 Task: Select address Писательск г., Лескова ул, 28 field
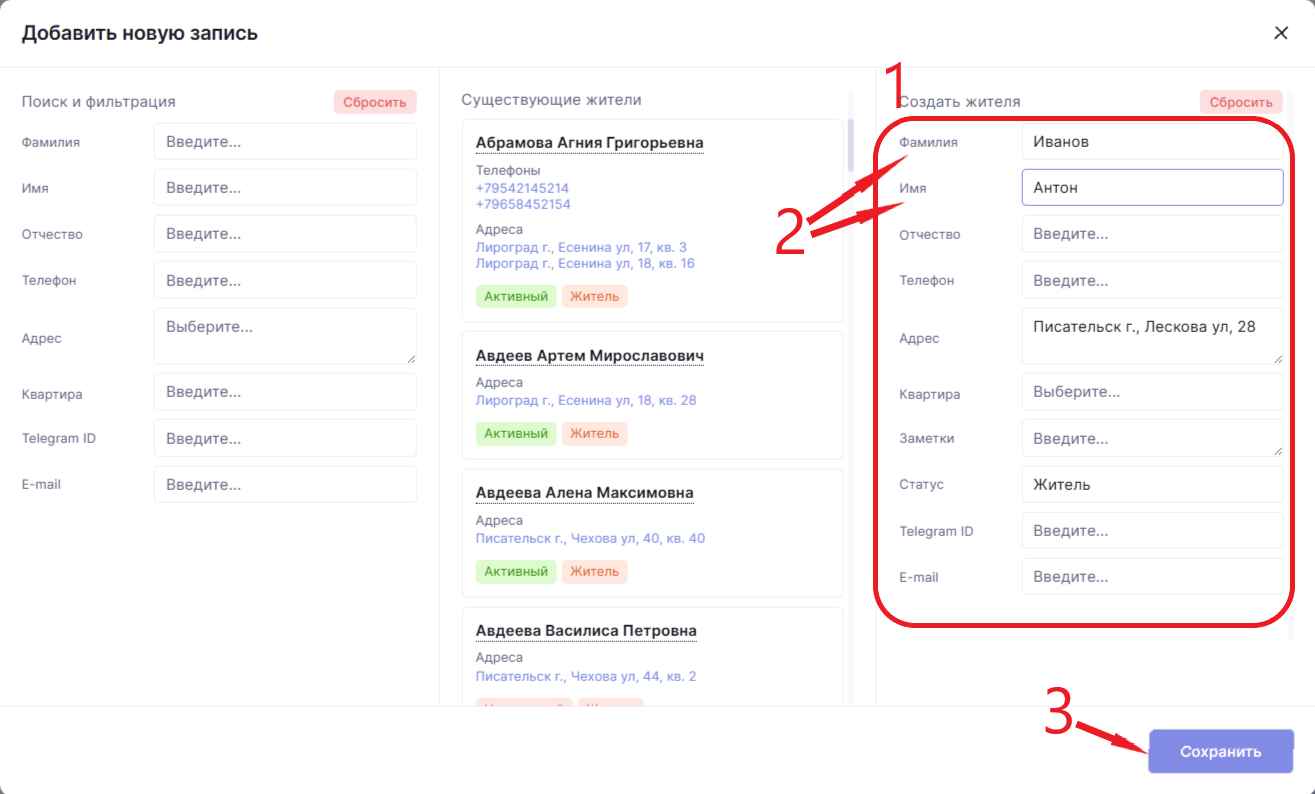click(x=1151, y=336)
